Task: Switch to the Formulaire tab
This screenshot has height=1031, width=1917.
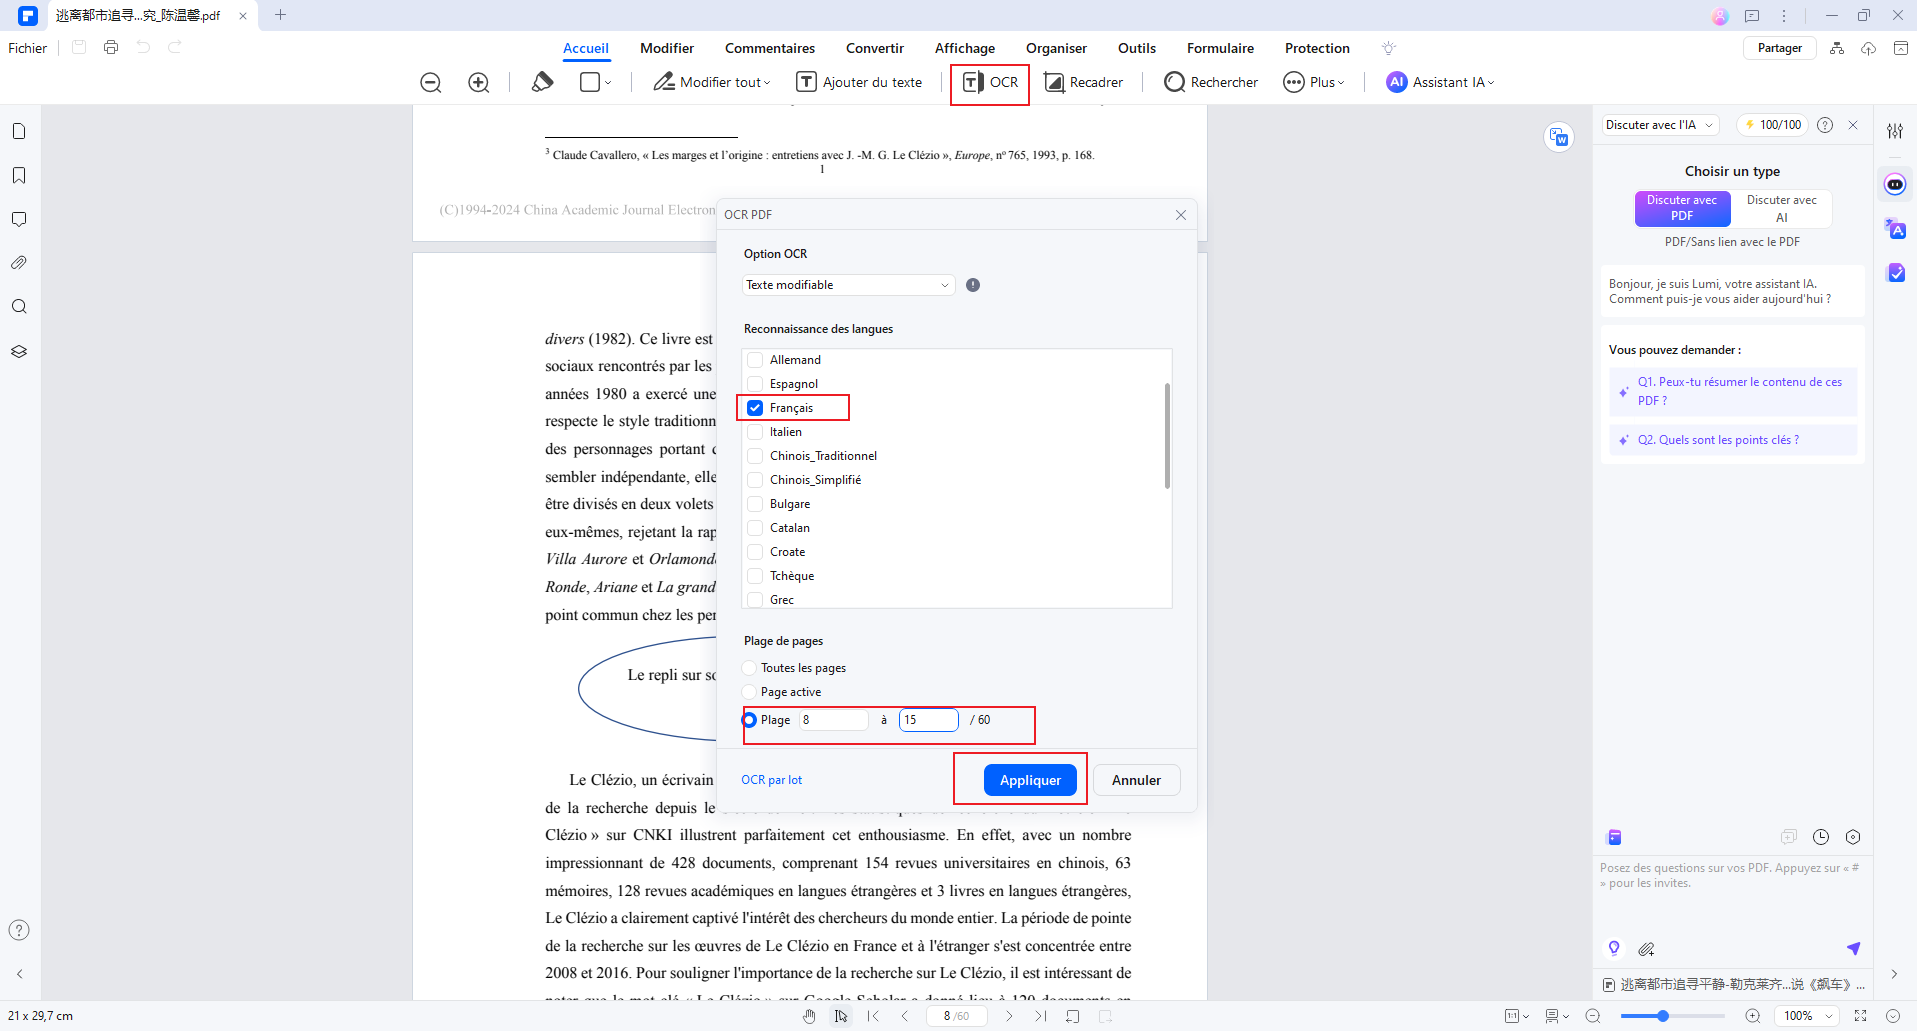Action: coord(1220,48)
